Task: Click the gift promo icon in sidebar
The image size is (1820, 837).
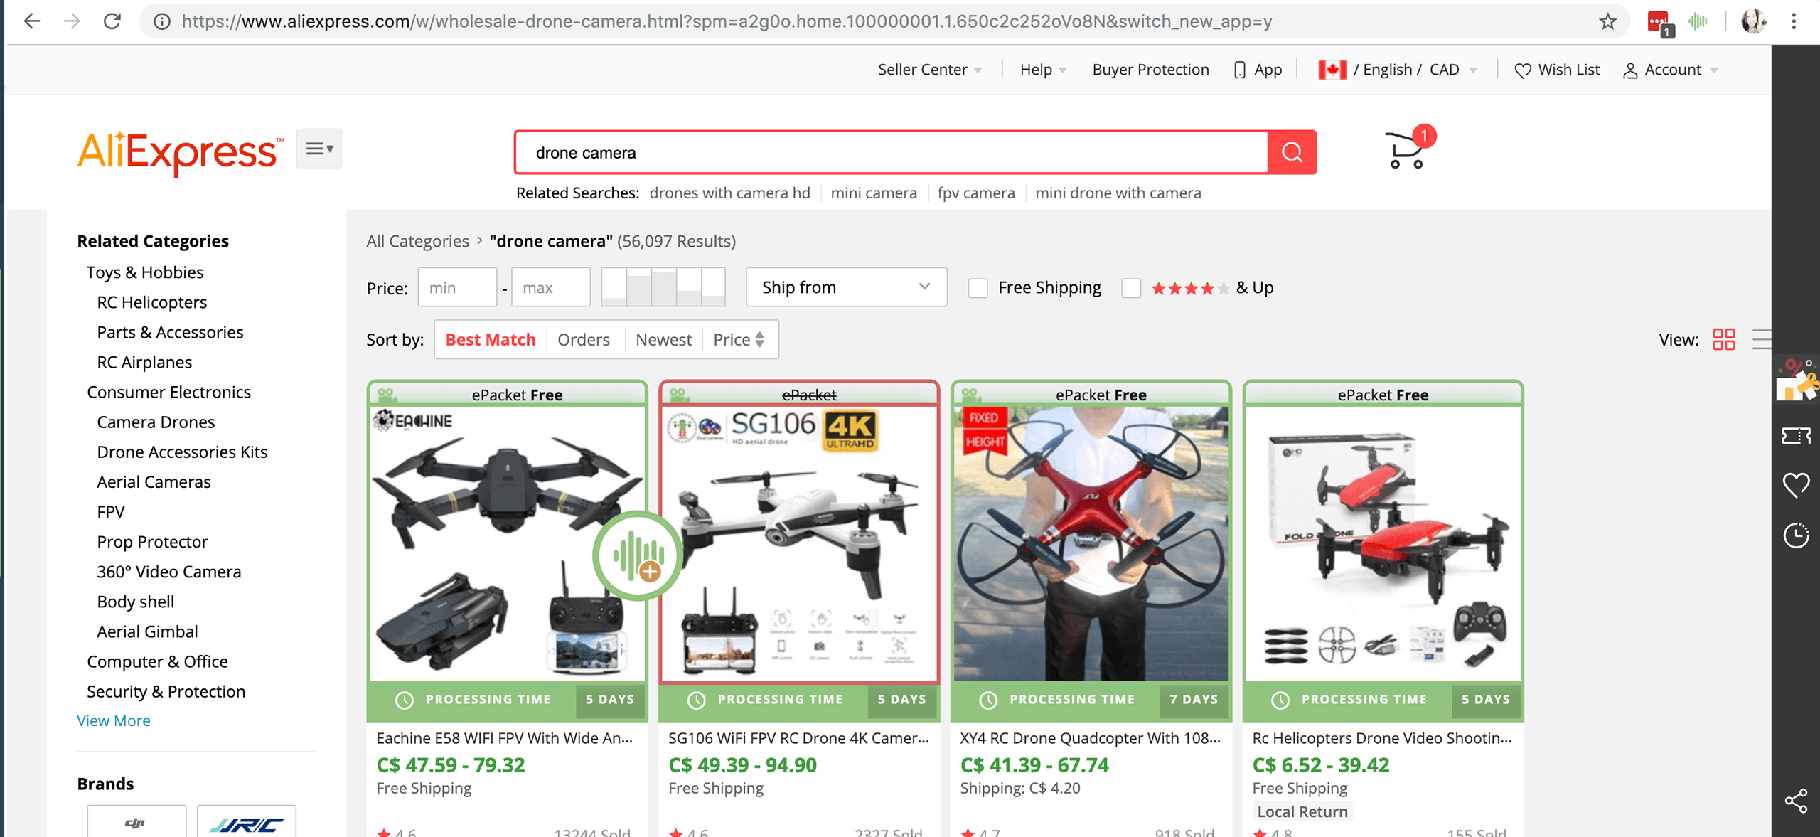Action: pyautogui.click(x=1796, y=381)
